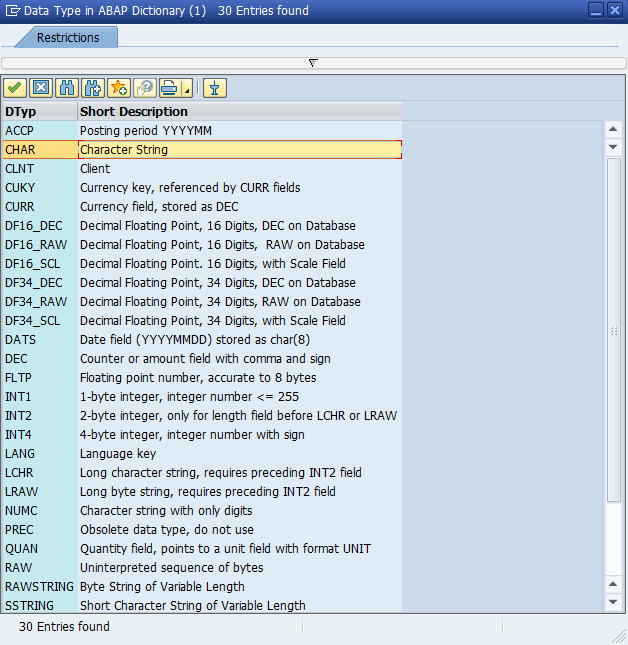The width and height of the screenshot is (628, 645).
Task: Open the print options dropdown arrow
Action: click(x=187, y=88)
